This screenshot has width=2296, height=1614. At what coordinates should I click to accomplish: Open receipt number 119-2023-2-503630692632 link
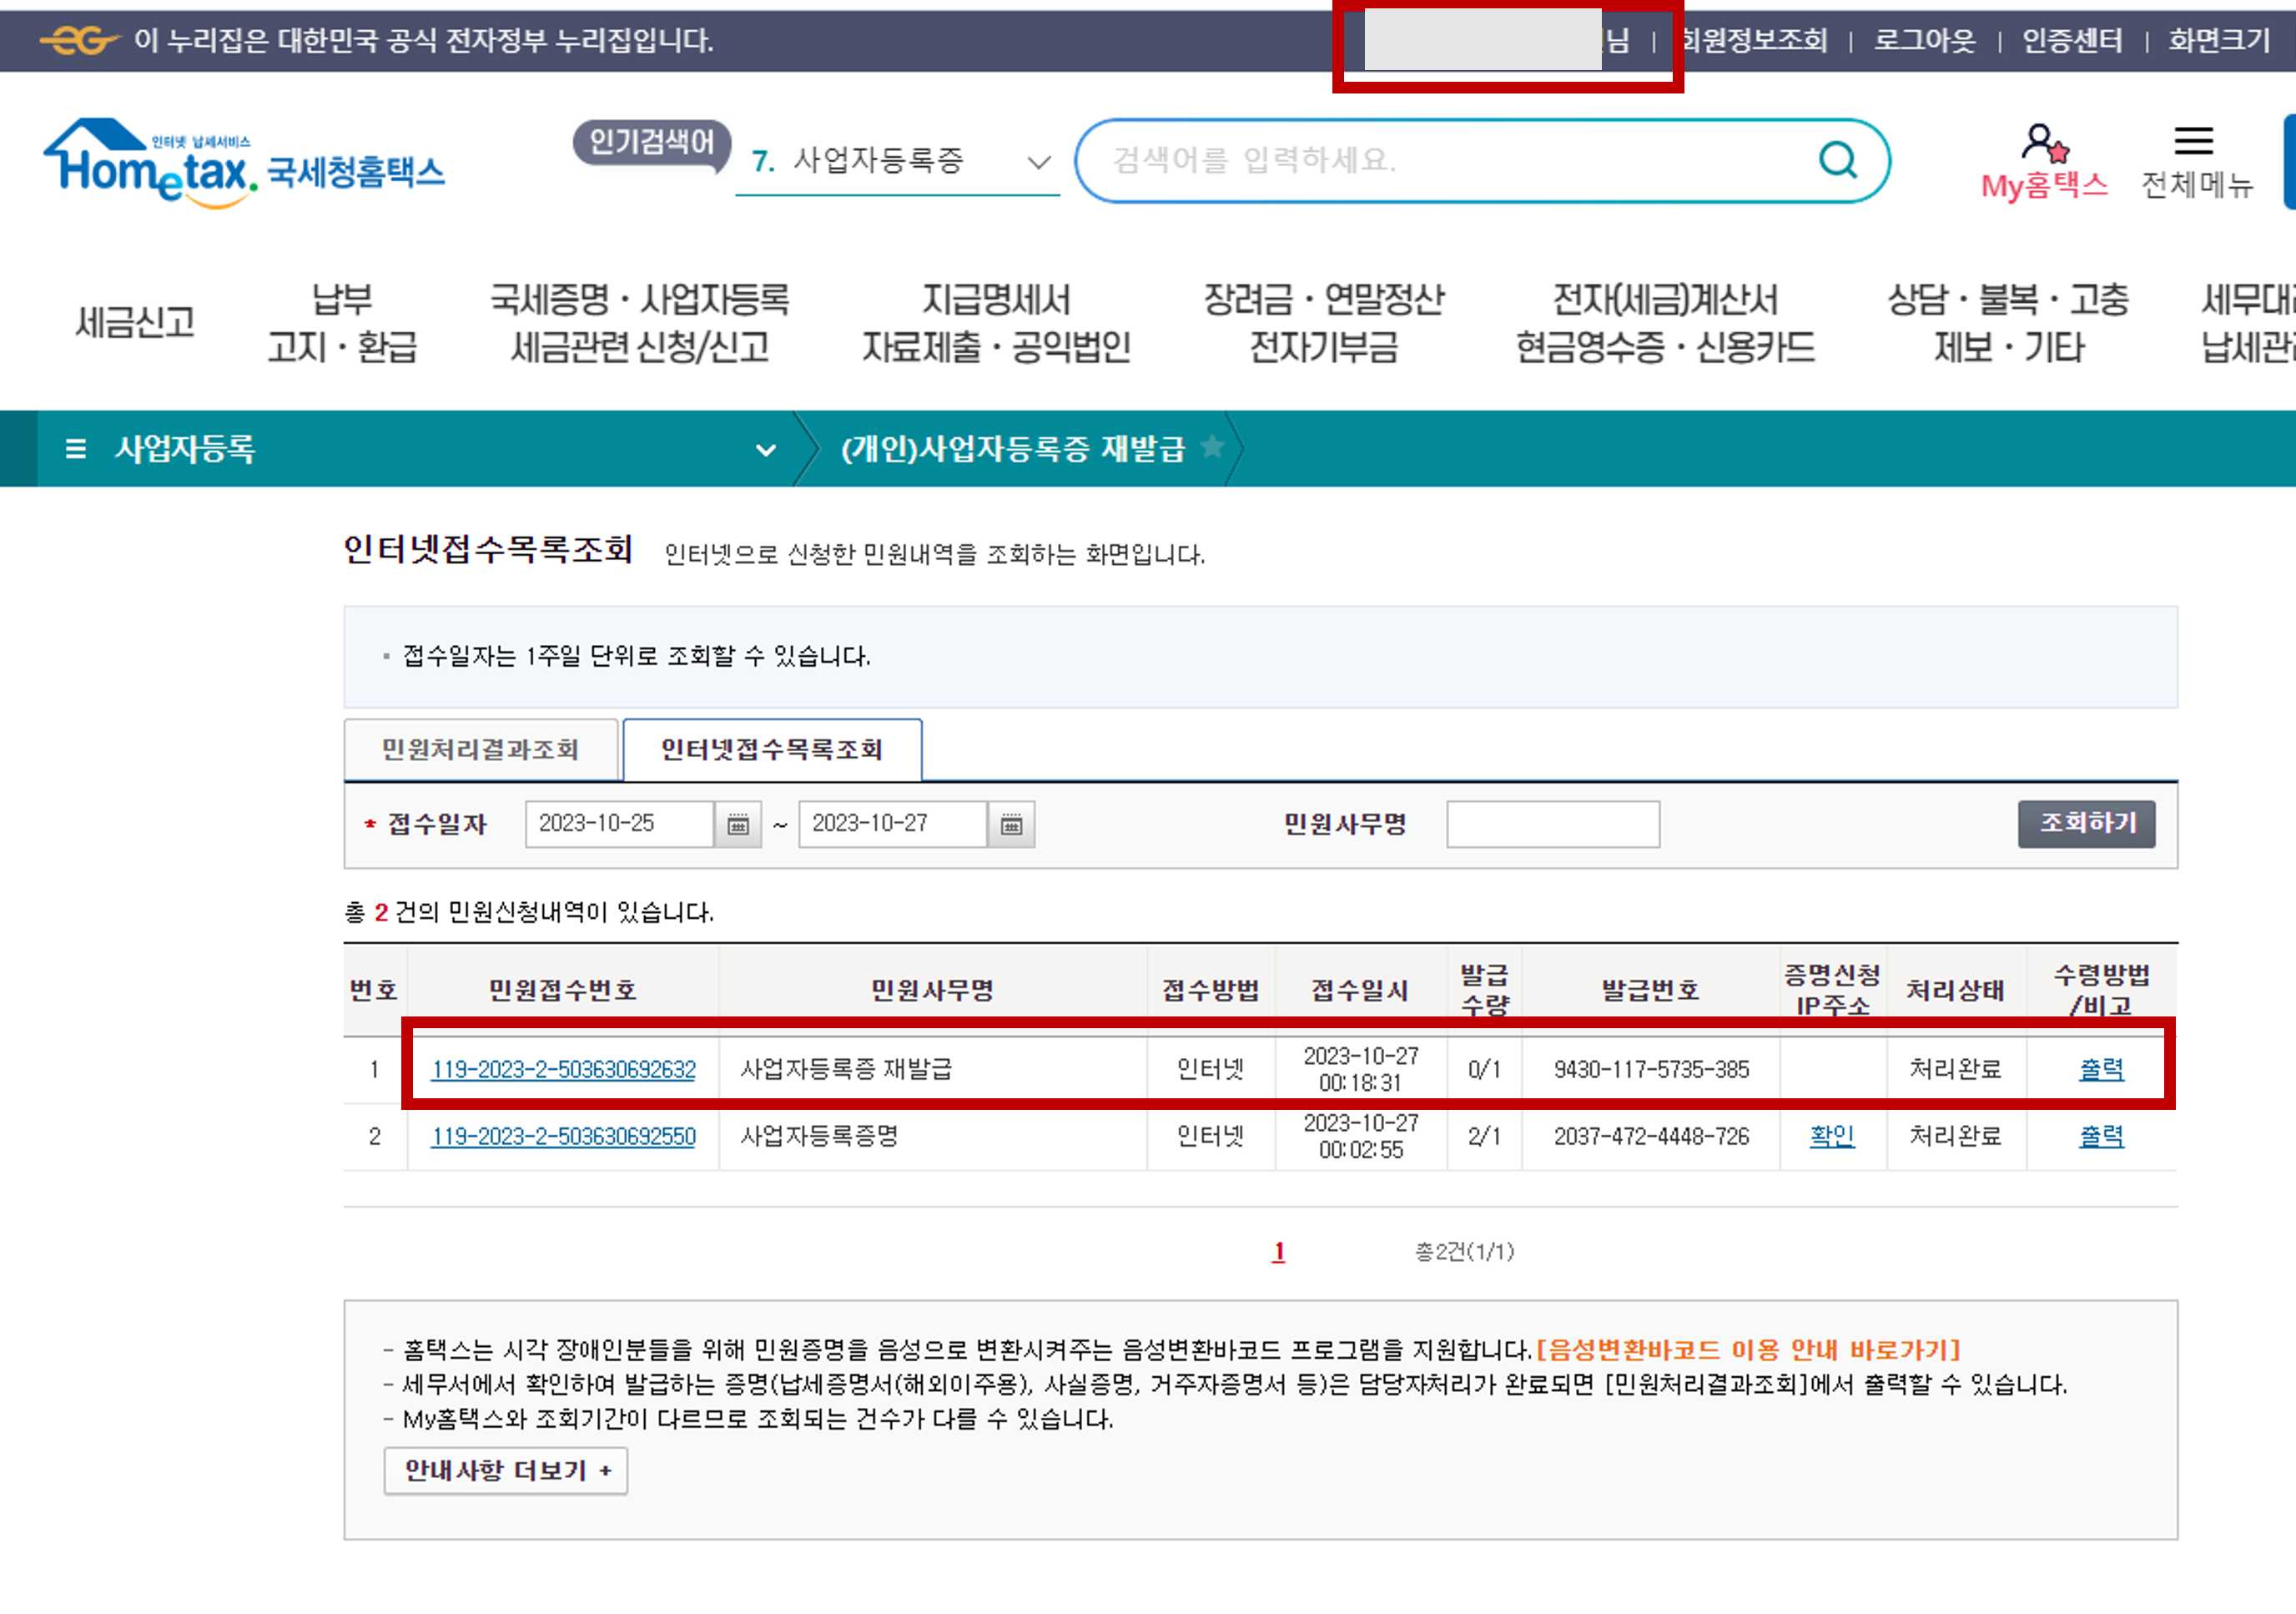563,1069
